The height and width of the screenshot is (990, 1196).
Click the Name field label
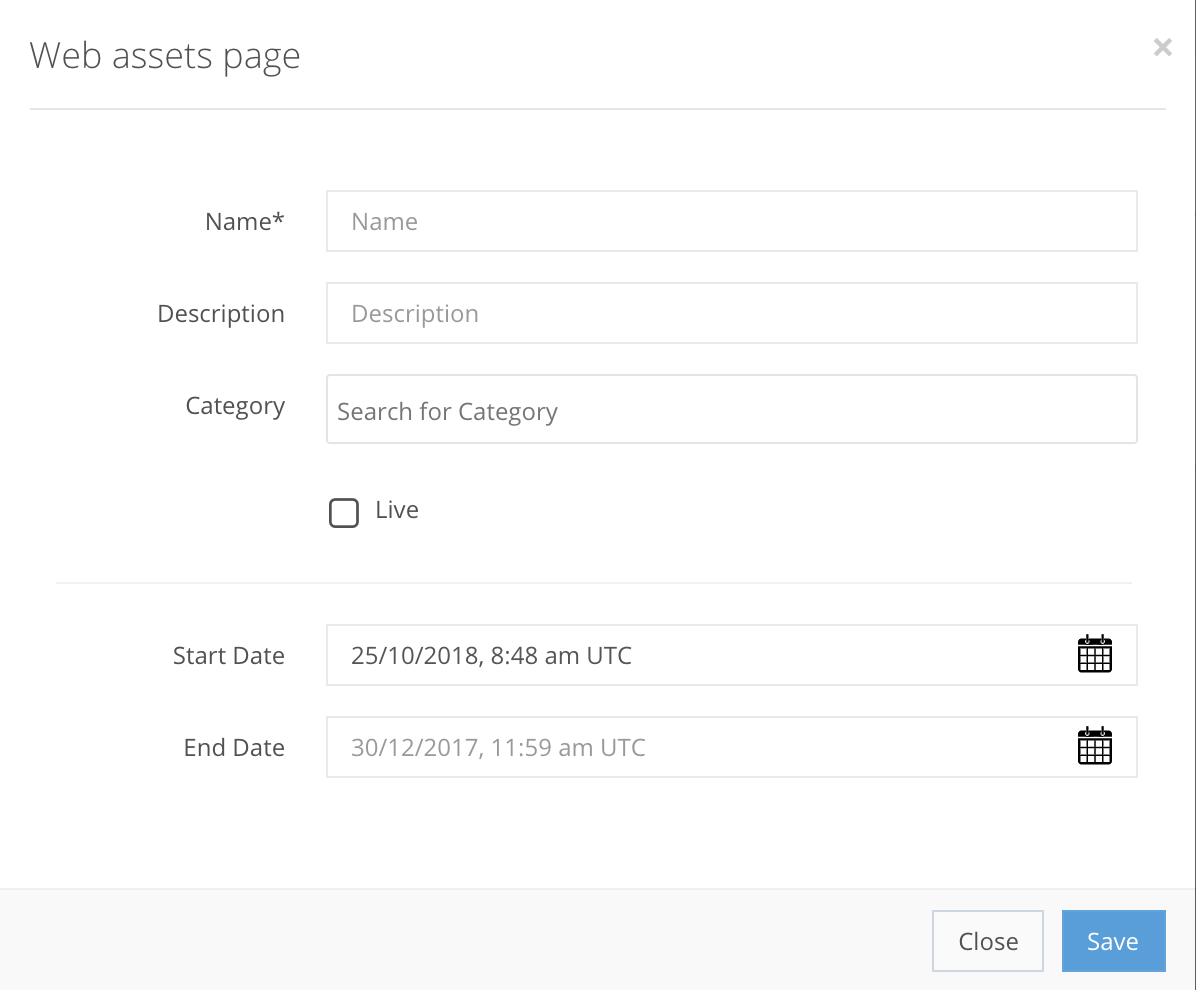click(x=244, y=221)
